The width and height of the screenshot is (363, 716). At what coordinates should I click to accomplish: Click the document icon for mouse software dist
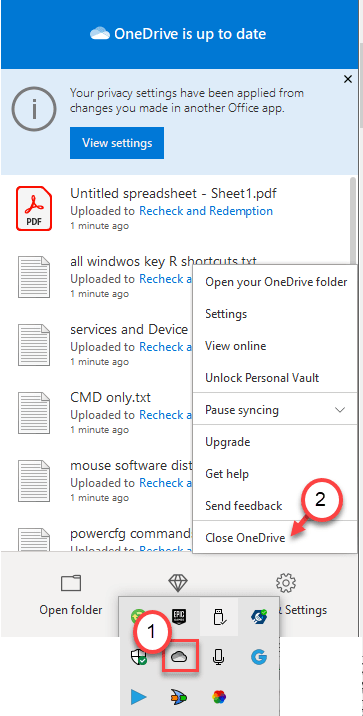coord(34,481)
